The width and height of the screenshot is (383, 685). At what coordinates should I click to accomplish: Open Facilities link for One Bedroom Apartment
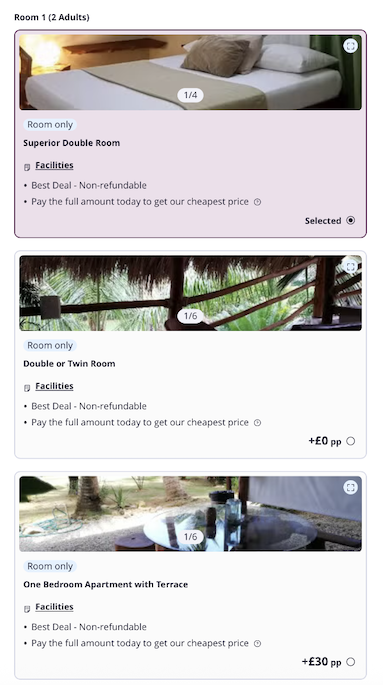tap(54, 606)
